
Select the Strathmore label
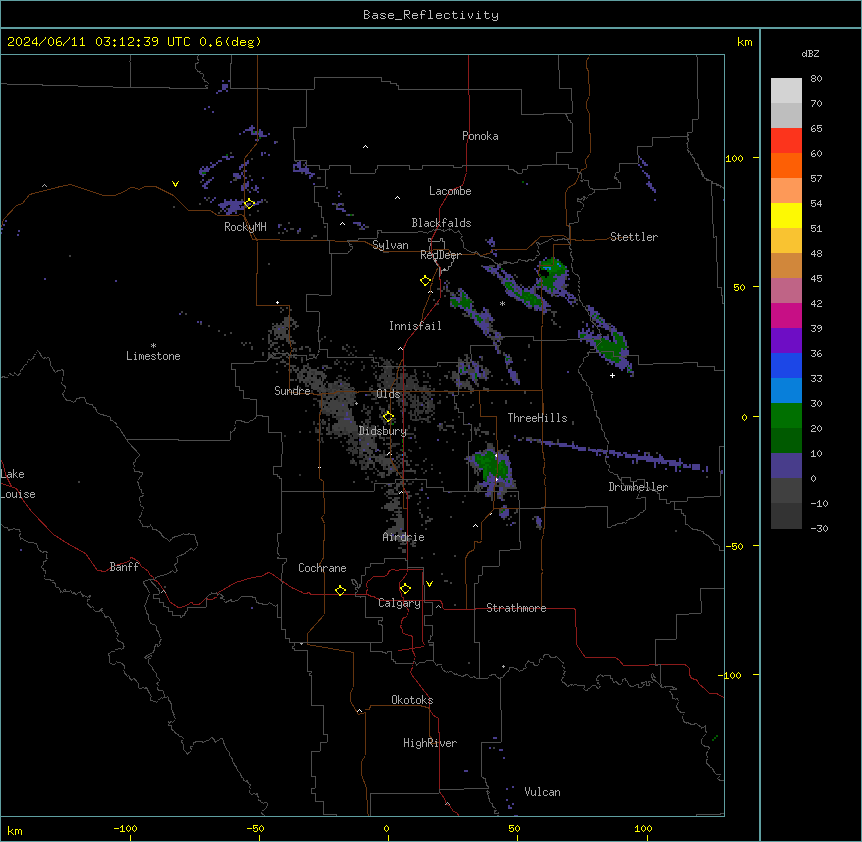pyautogui.click(x=516, y=608)
